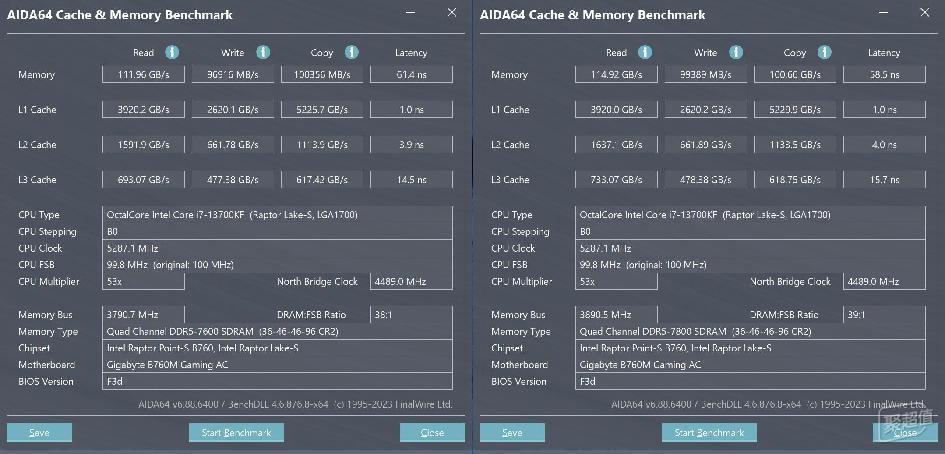Click Save in the left window
945x454 pixels.
pyautogui.click(x=39, y=432)
